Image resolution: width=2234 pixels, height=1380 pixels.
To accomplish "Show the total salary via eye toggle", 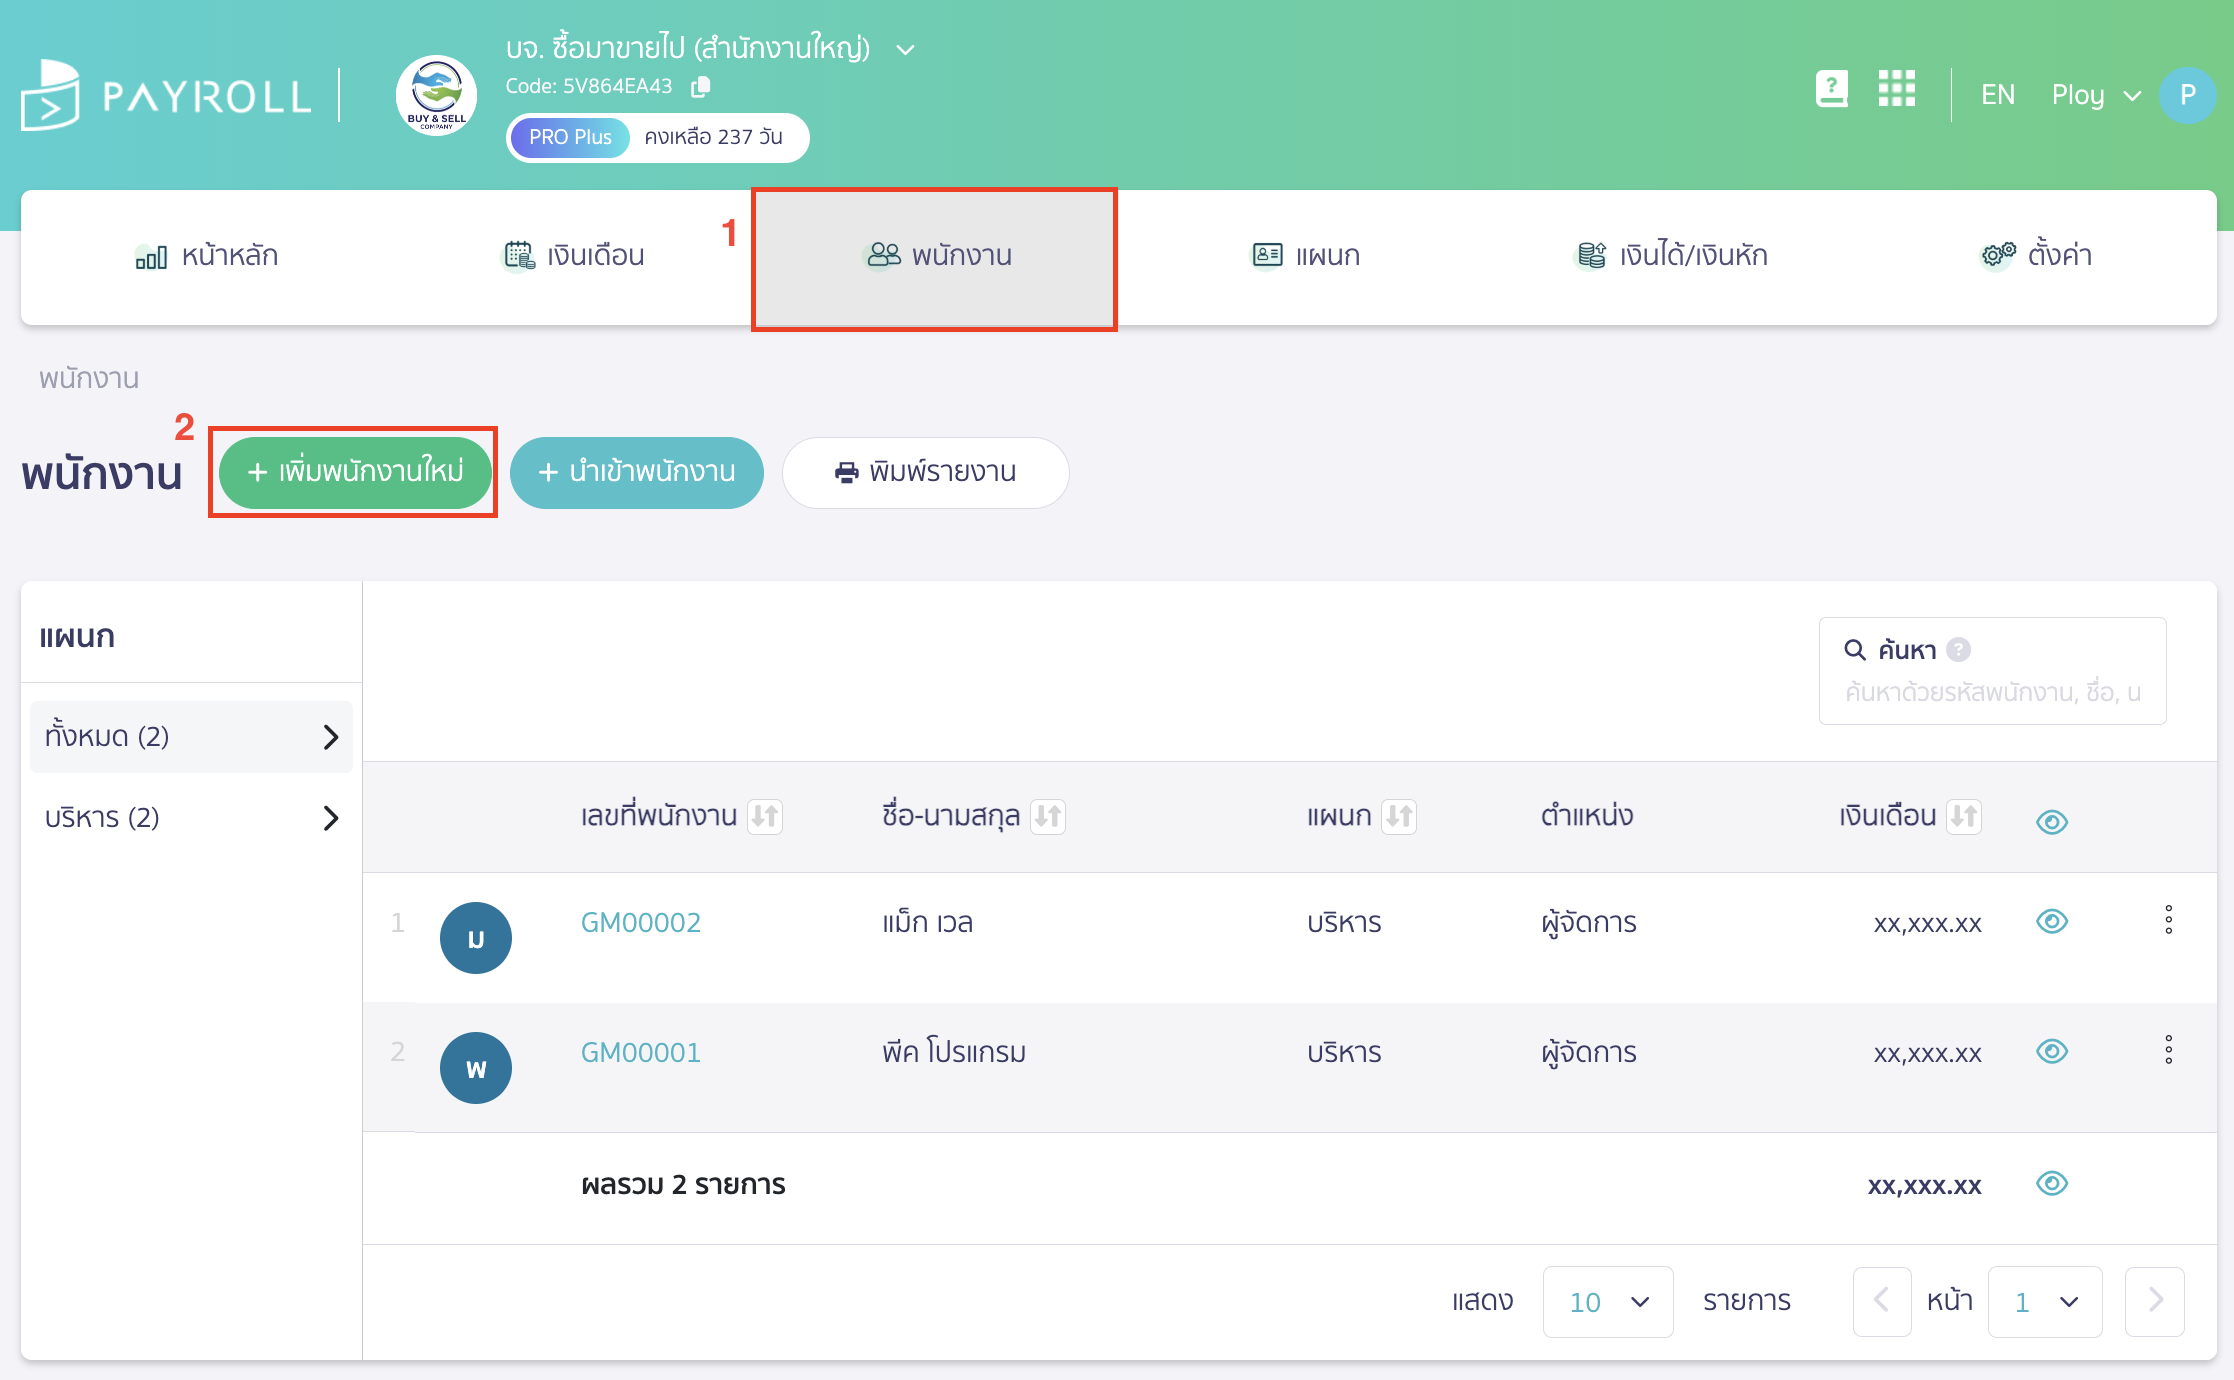I will click(2051, 1184).
